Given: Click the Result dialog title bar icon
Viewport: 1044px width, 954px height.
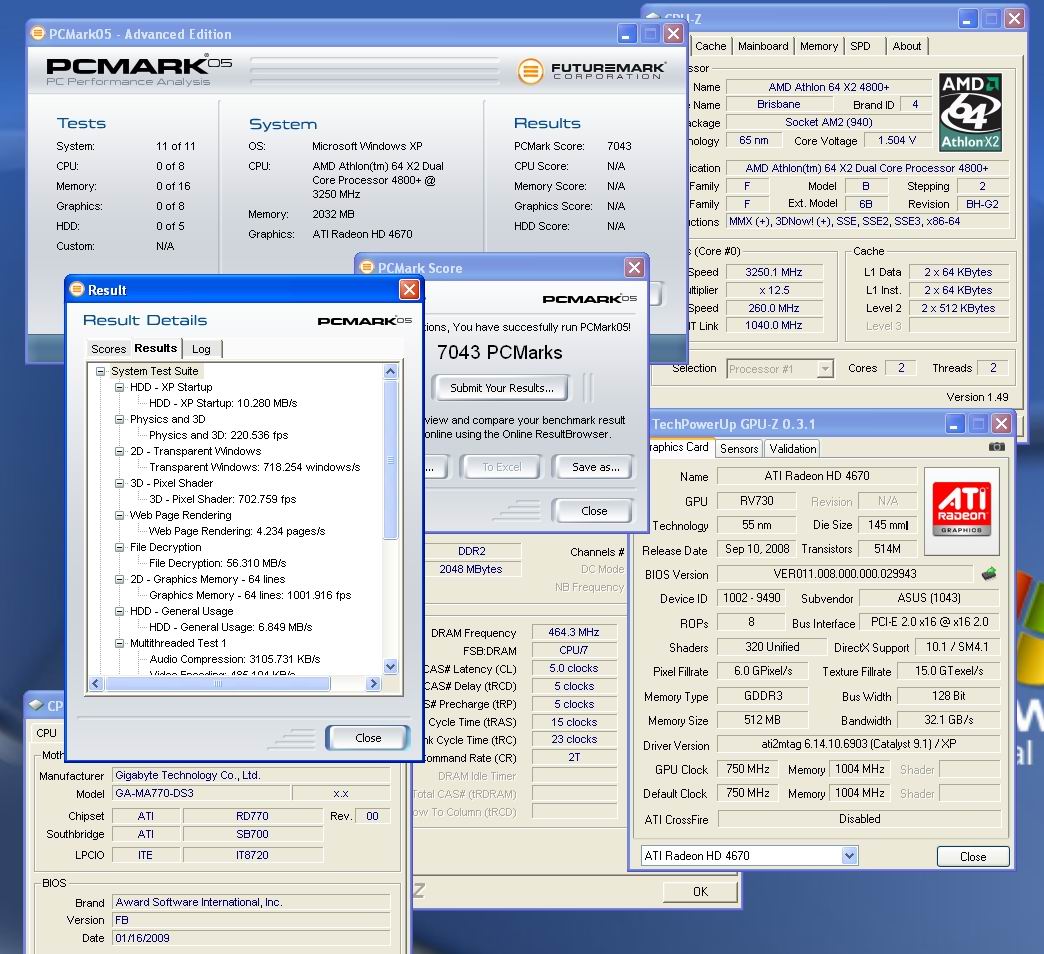Looking at the screenshot, I should click(x=77, y=289).
